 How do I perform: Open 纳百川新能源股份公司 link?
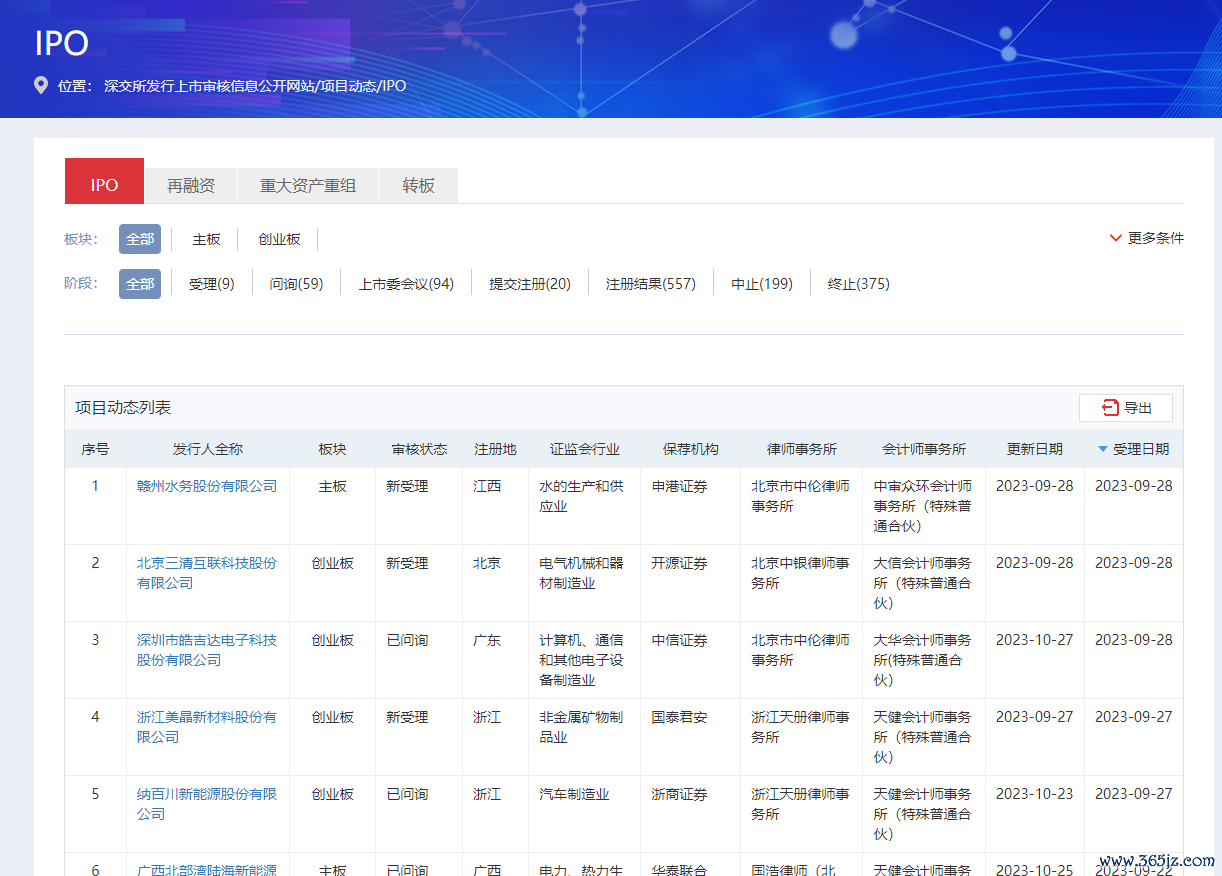pyautogui.click(x=207, y=804)
